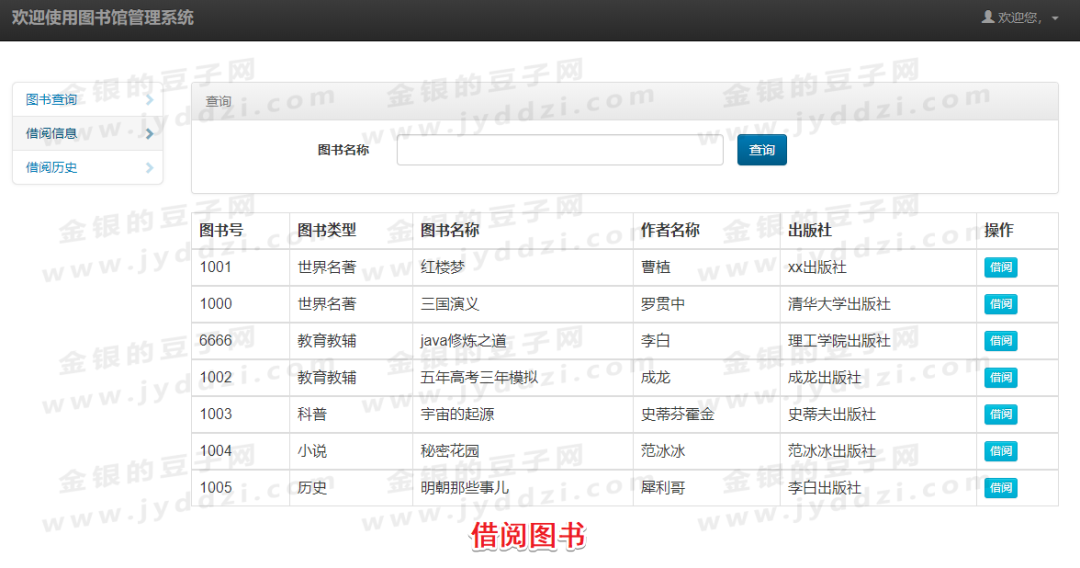Click the author name 范冰冰
Screen dimensions: 1080x568
click(663, 451)
